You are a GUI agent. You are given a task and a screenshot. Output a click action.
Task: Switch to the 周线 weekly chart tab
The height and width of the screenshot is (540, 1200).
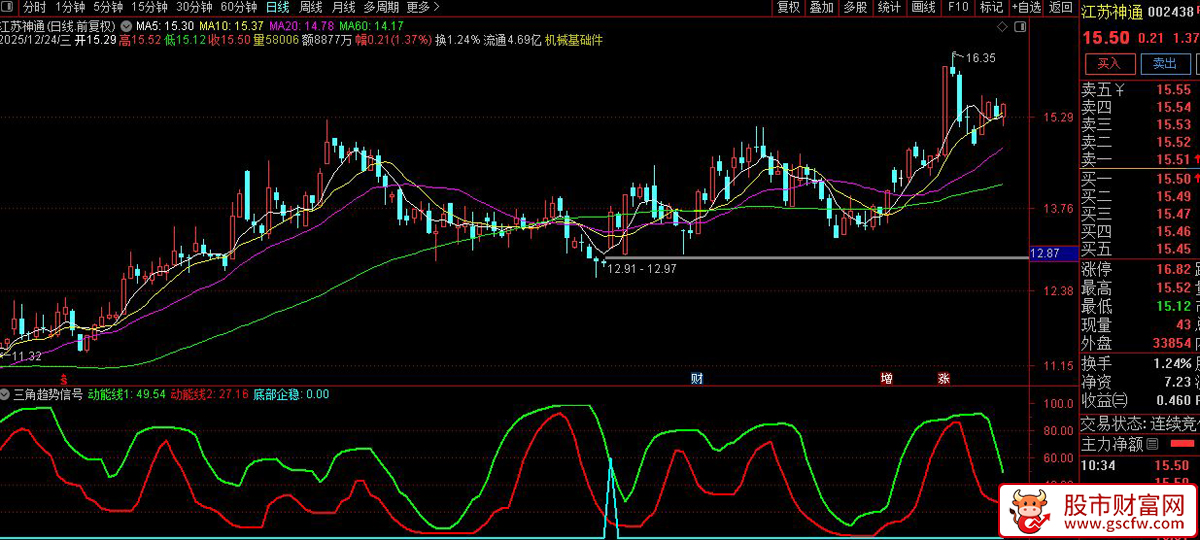(311, 7)
